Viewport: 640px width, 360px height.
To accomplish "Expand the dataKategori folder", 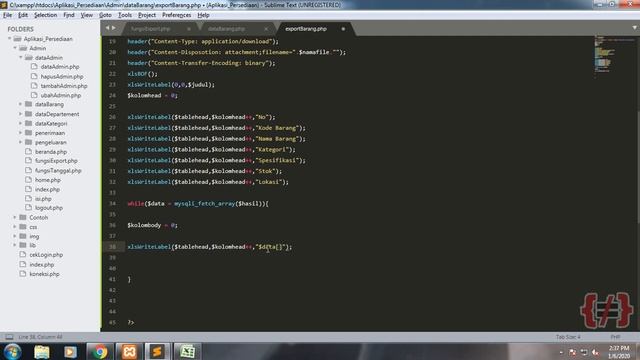I will (20, 123).
